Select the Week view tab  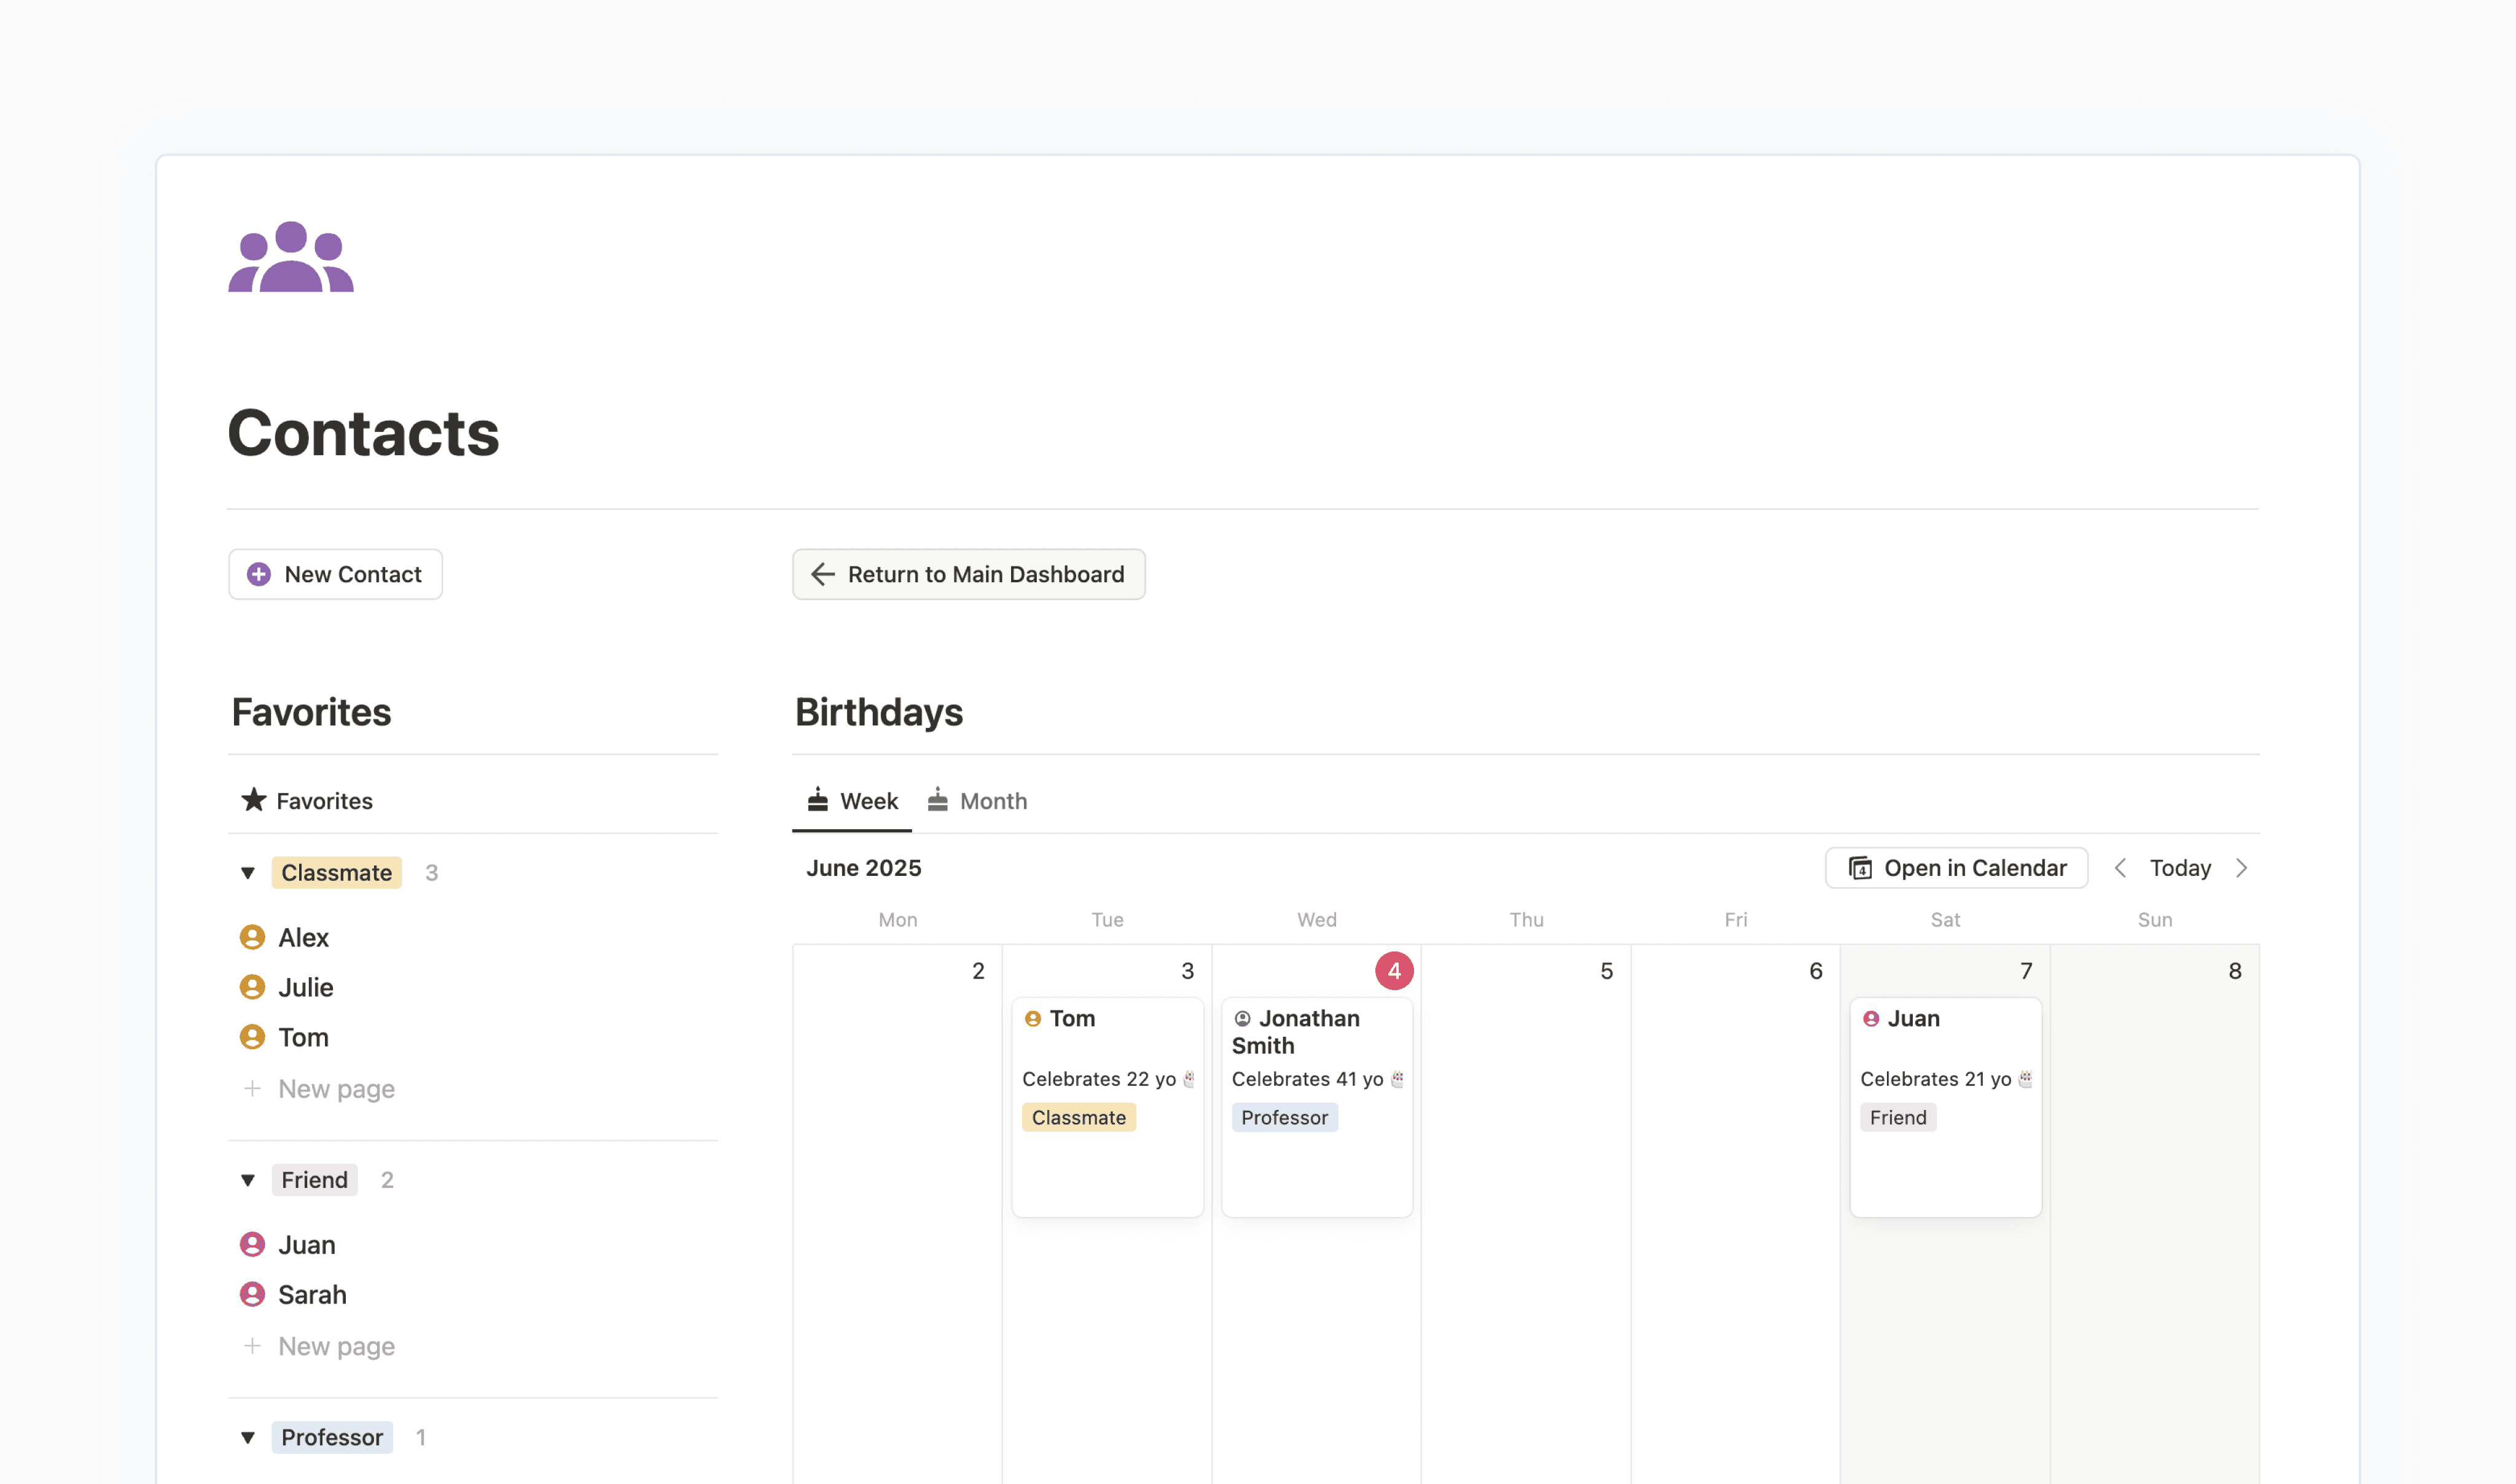pyautogui.click(x=868, y=800)
